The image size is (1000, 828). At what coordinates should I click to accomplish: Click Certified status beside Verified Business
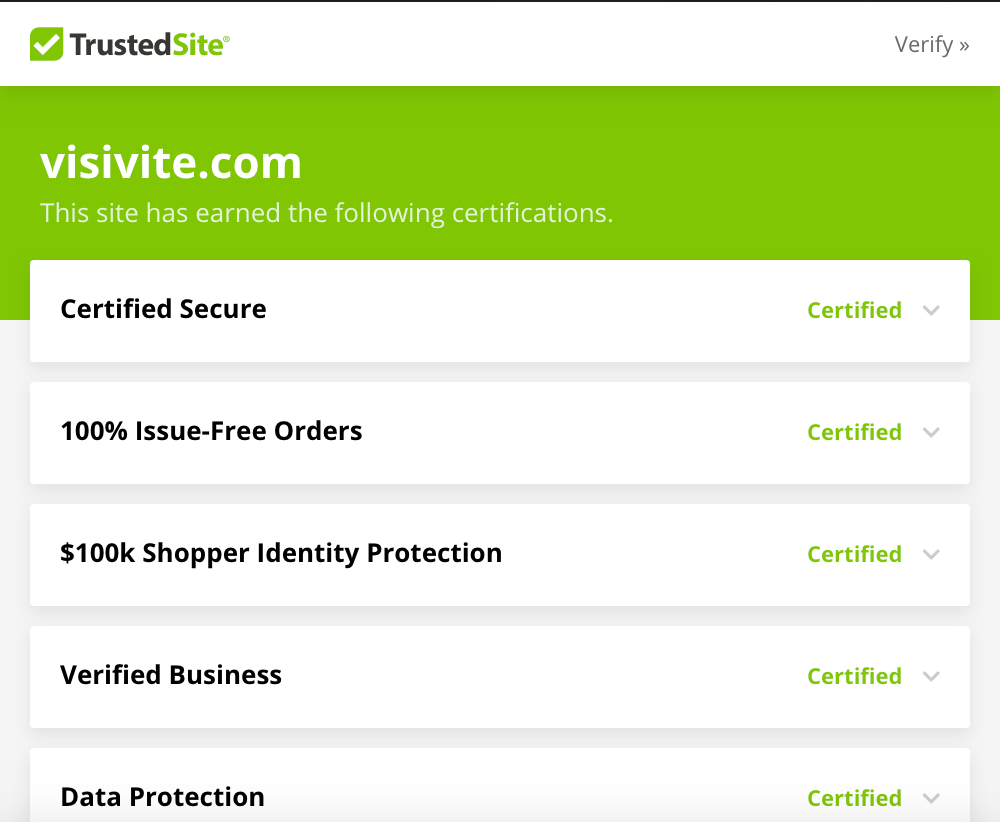854,676
